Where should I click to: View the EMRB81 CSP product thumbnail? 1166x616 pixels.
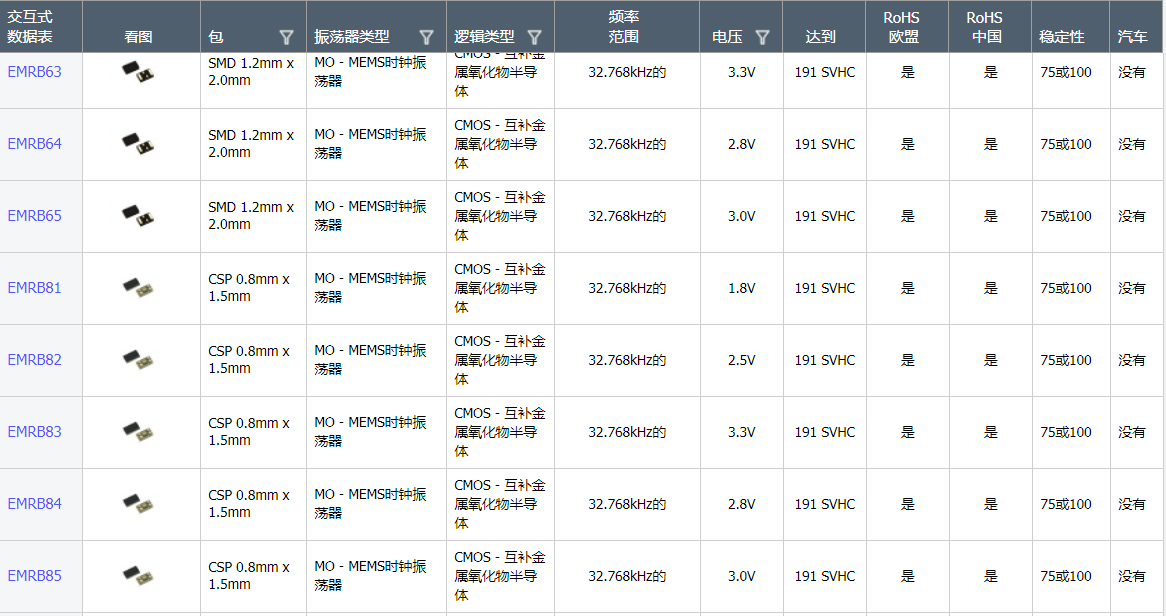[138, 288]
